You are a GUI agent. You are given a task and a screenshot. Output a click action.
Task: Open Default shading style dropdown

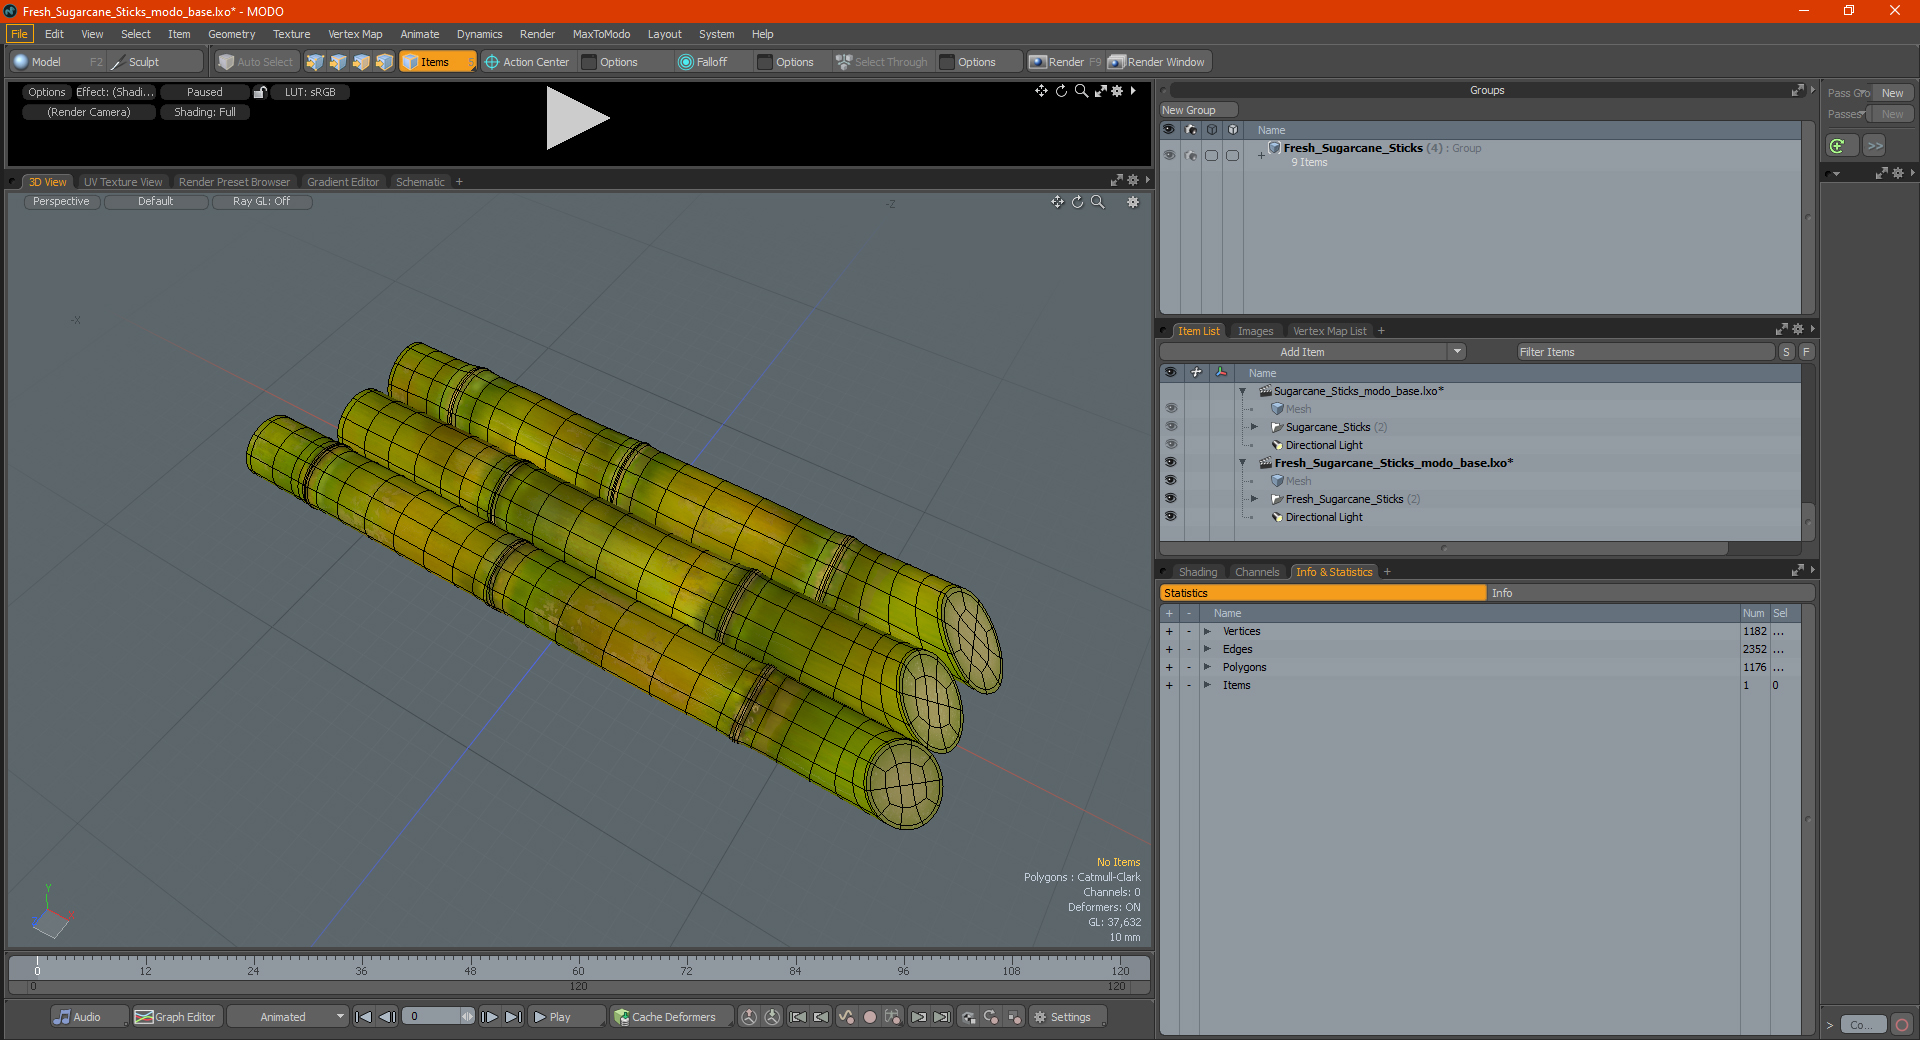pyautogui.click(x=156, y=202)
